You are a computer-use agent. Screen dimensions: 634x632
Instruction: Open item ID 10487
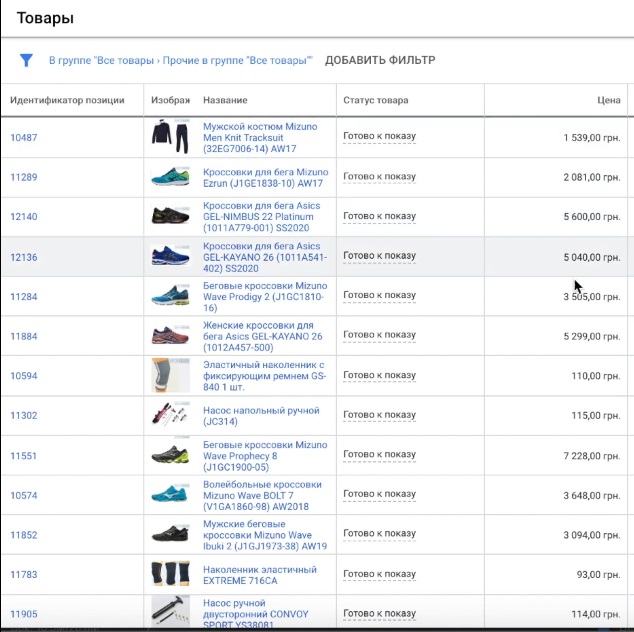23,137
